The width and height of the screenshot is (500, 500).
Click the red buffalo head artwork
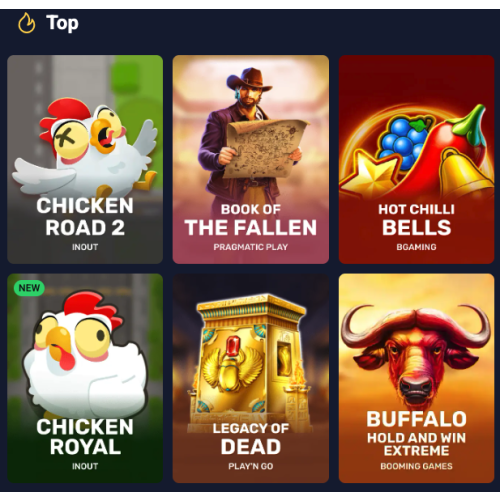point(416,353)
